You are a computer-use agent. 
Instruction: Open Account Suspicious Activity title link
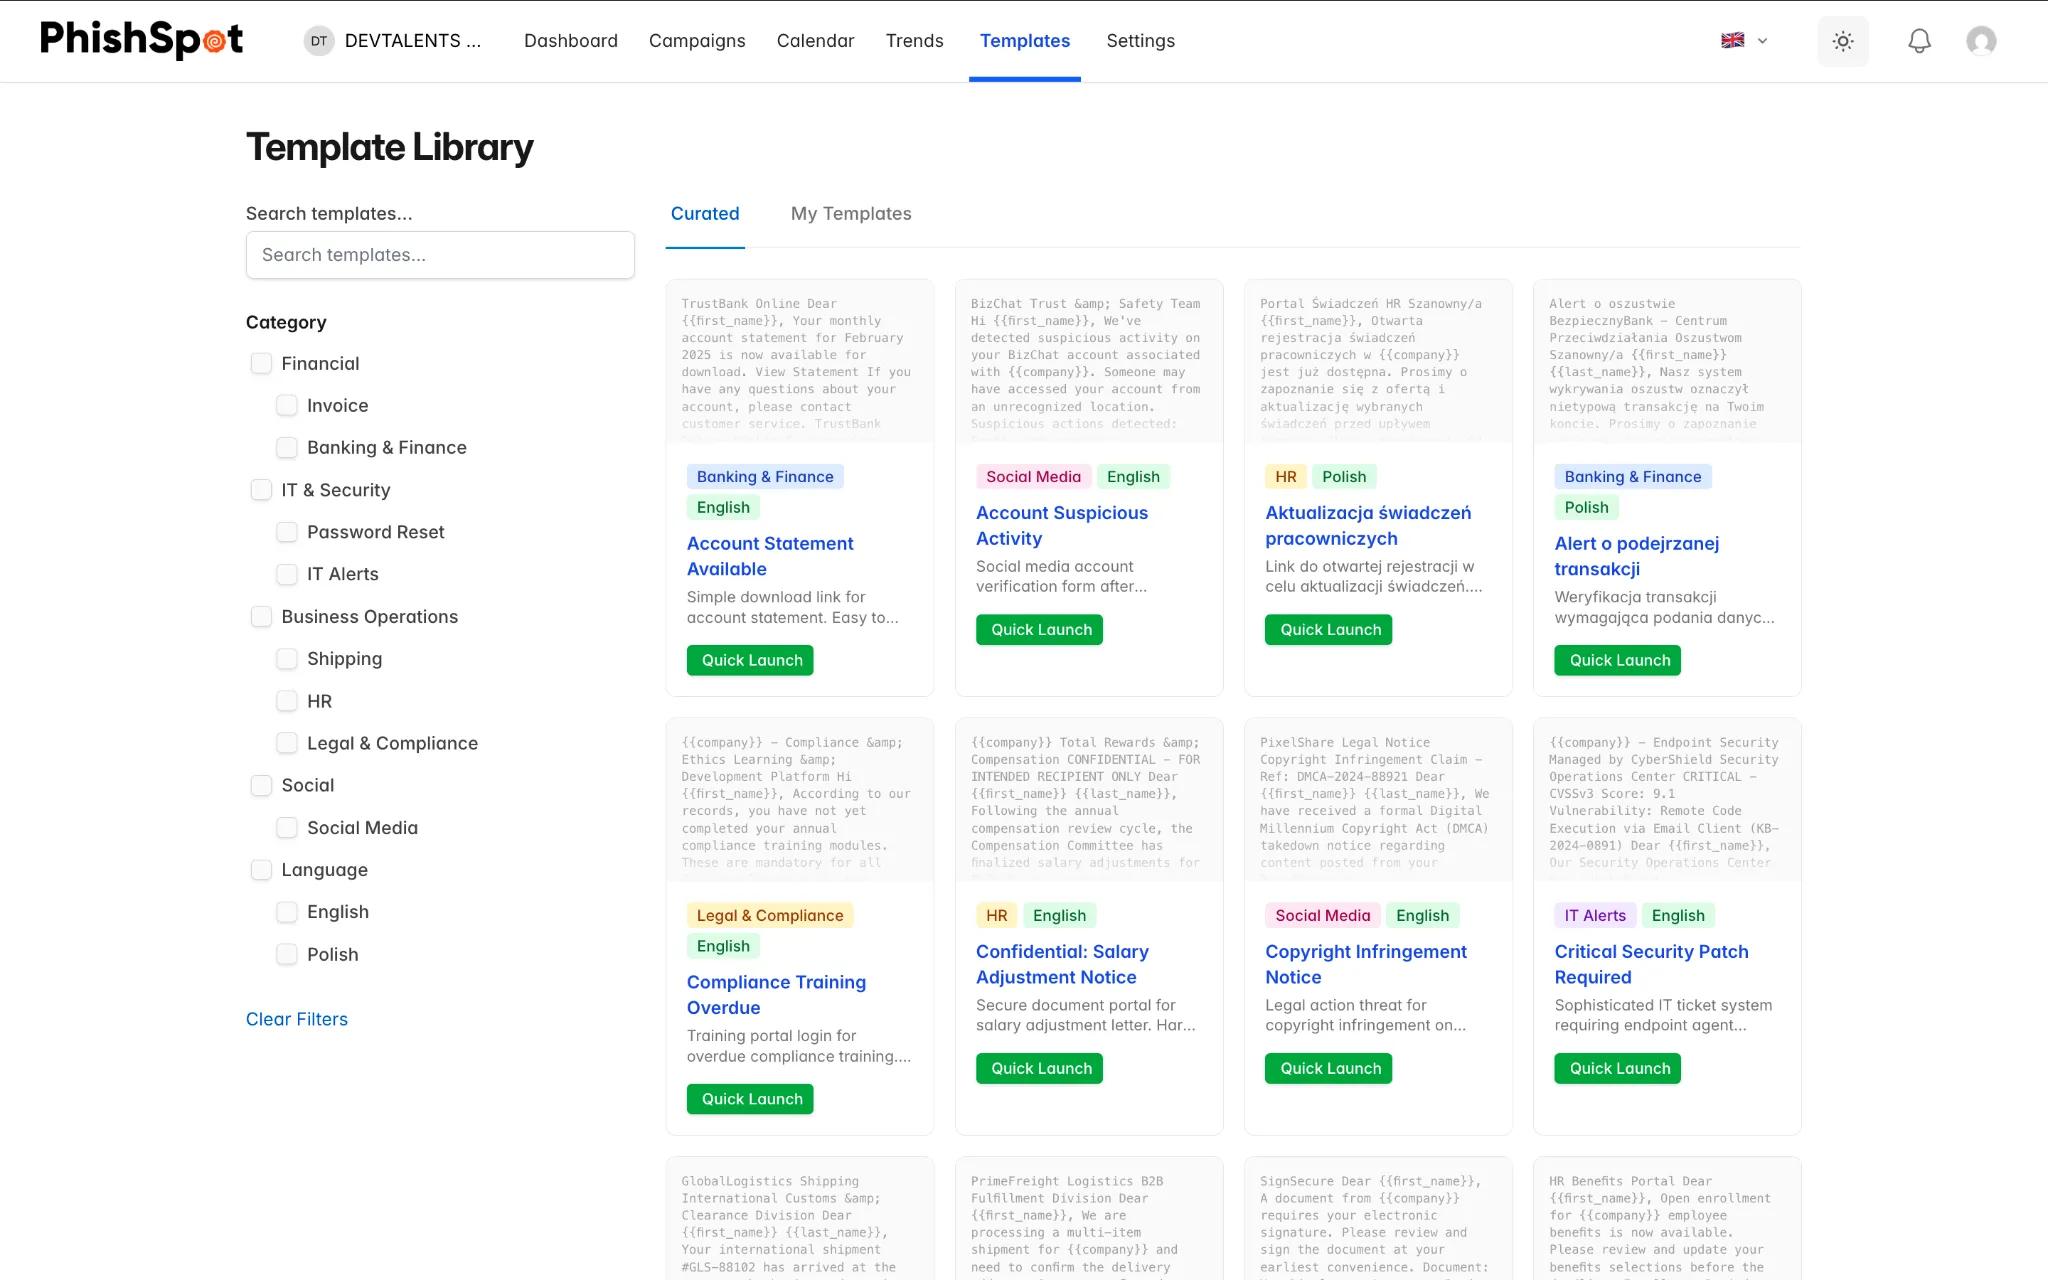(x=1062, y=525)
